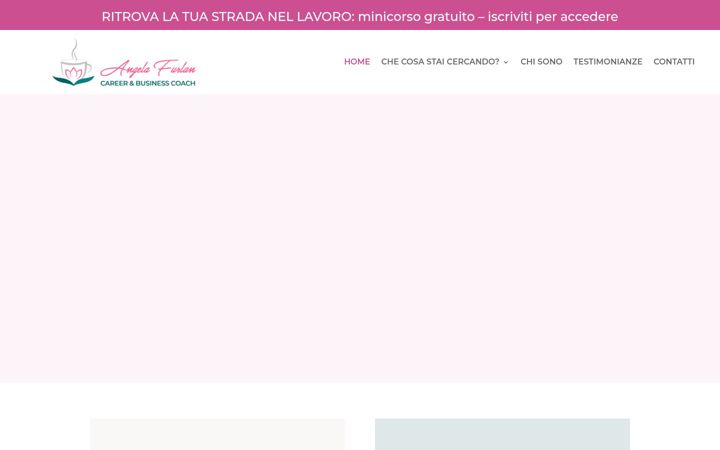
Task: Navigate to TESTIMONIANZE
Action: click(x=608, y=62)
